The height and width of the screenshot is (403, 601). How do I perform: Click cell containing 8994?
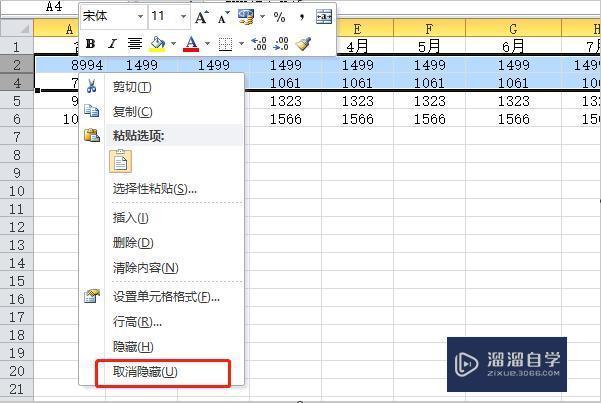click(x=70, y=65)
